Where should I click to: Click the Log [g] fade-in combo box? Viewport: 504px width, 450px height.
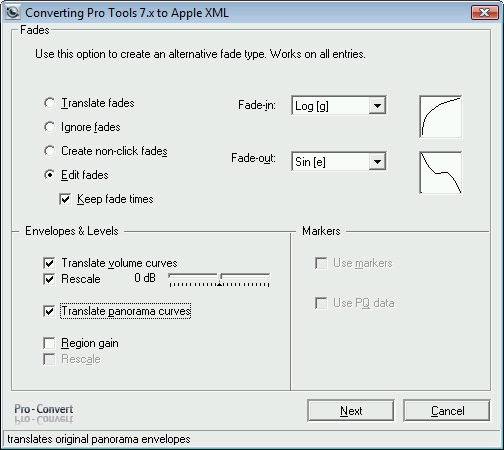339,106
